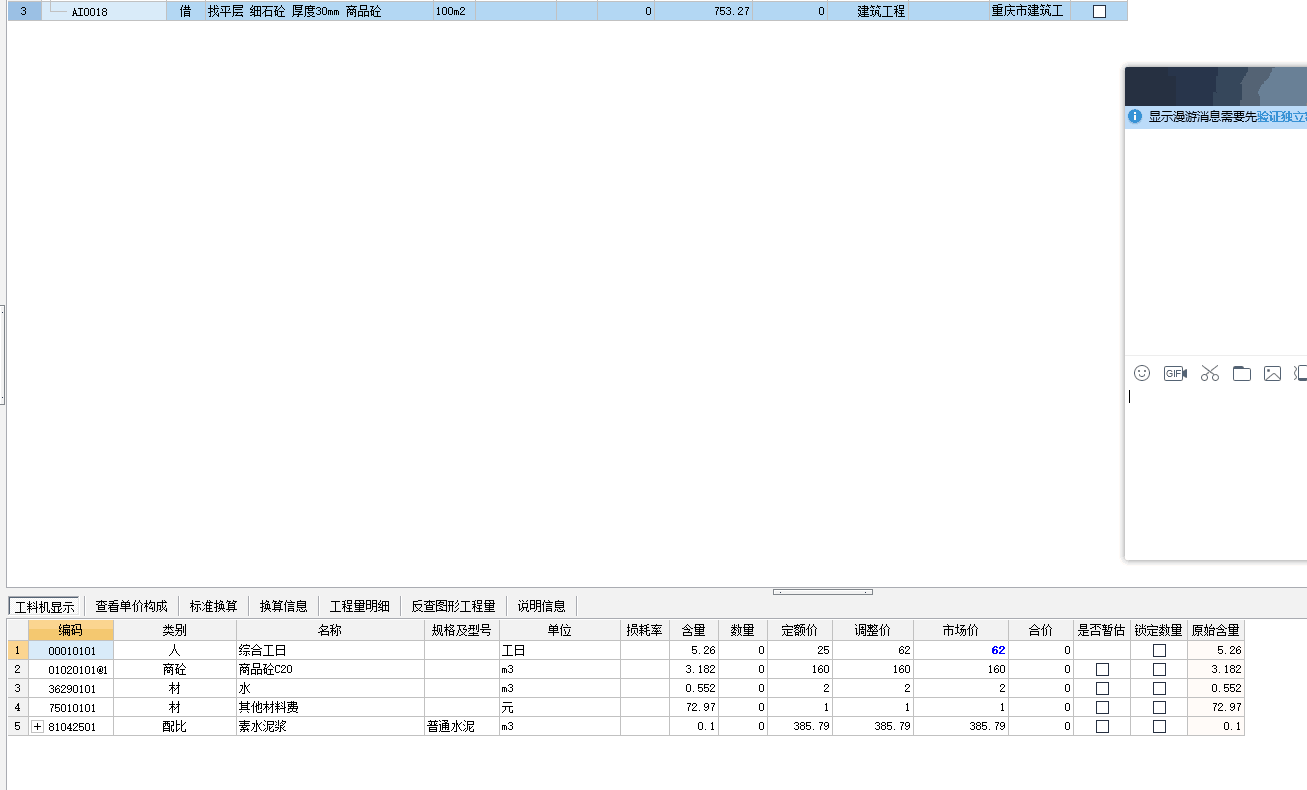The image size is (1307, 790).
Task: Click the picture send icon in chat
Action: [1272, 374]
